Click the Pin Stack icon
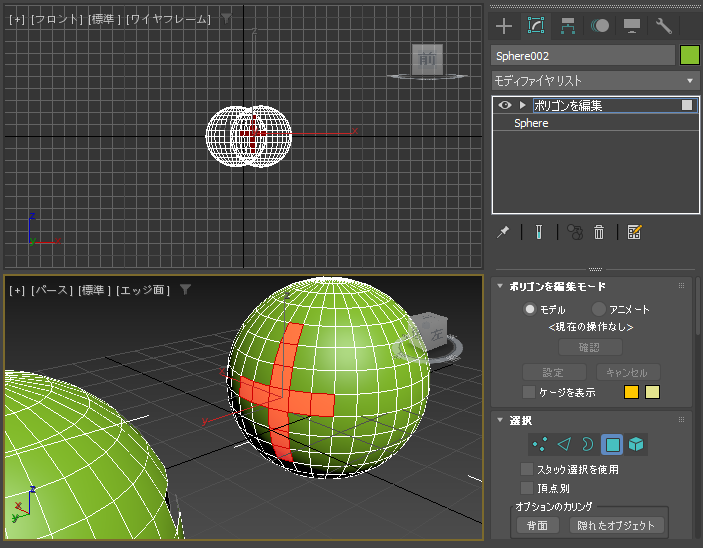 pyautogui.click(x=503, y=232)
